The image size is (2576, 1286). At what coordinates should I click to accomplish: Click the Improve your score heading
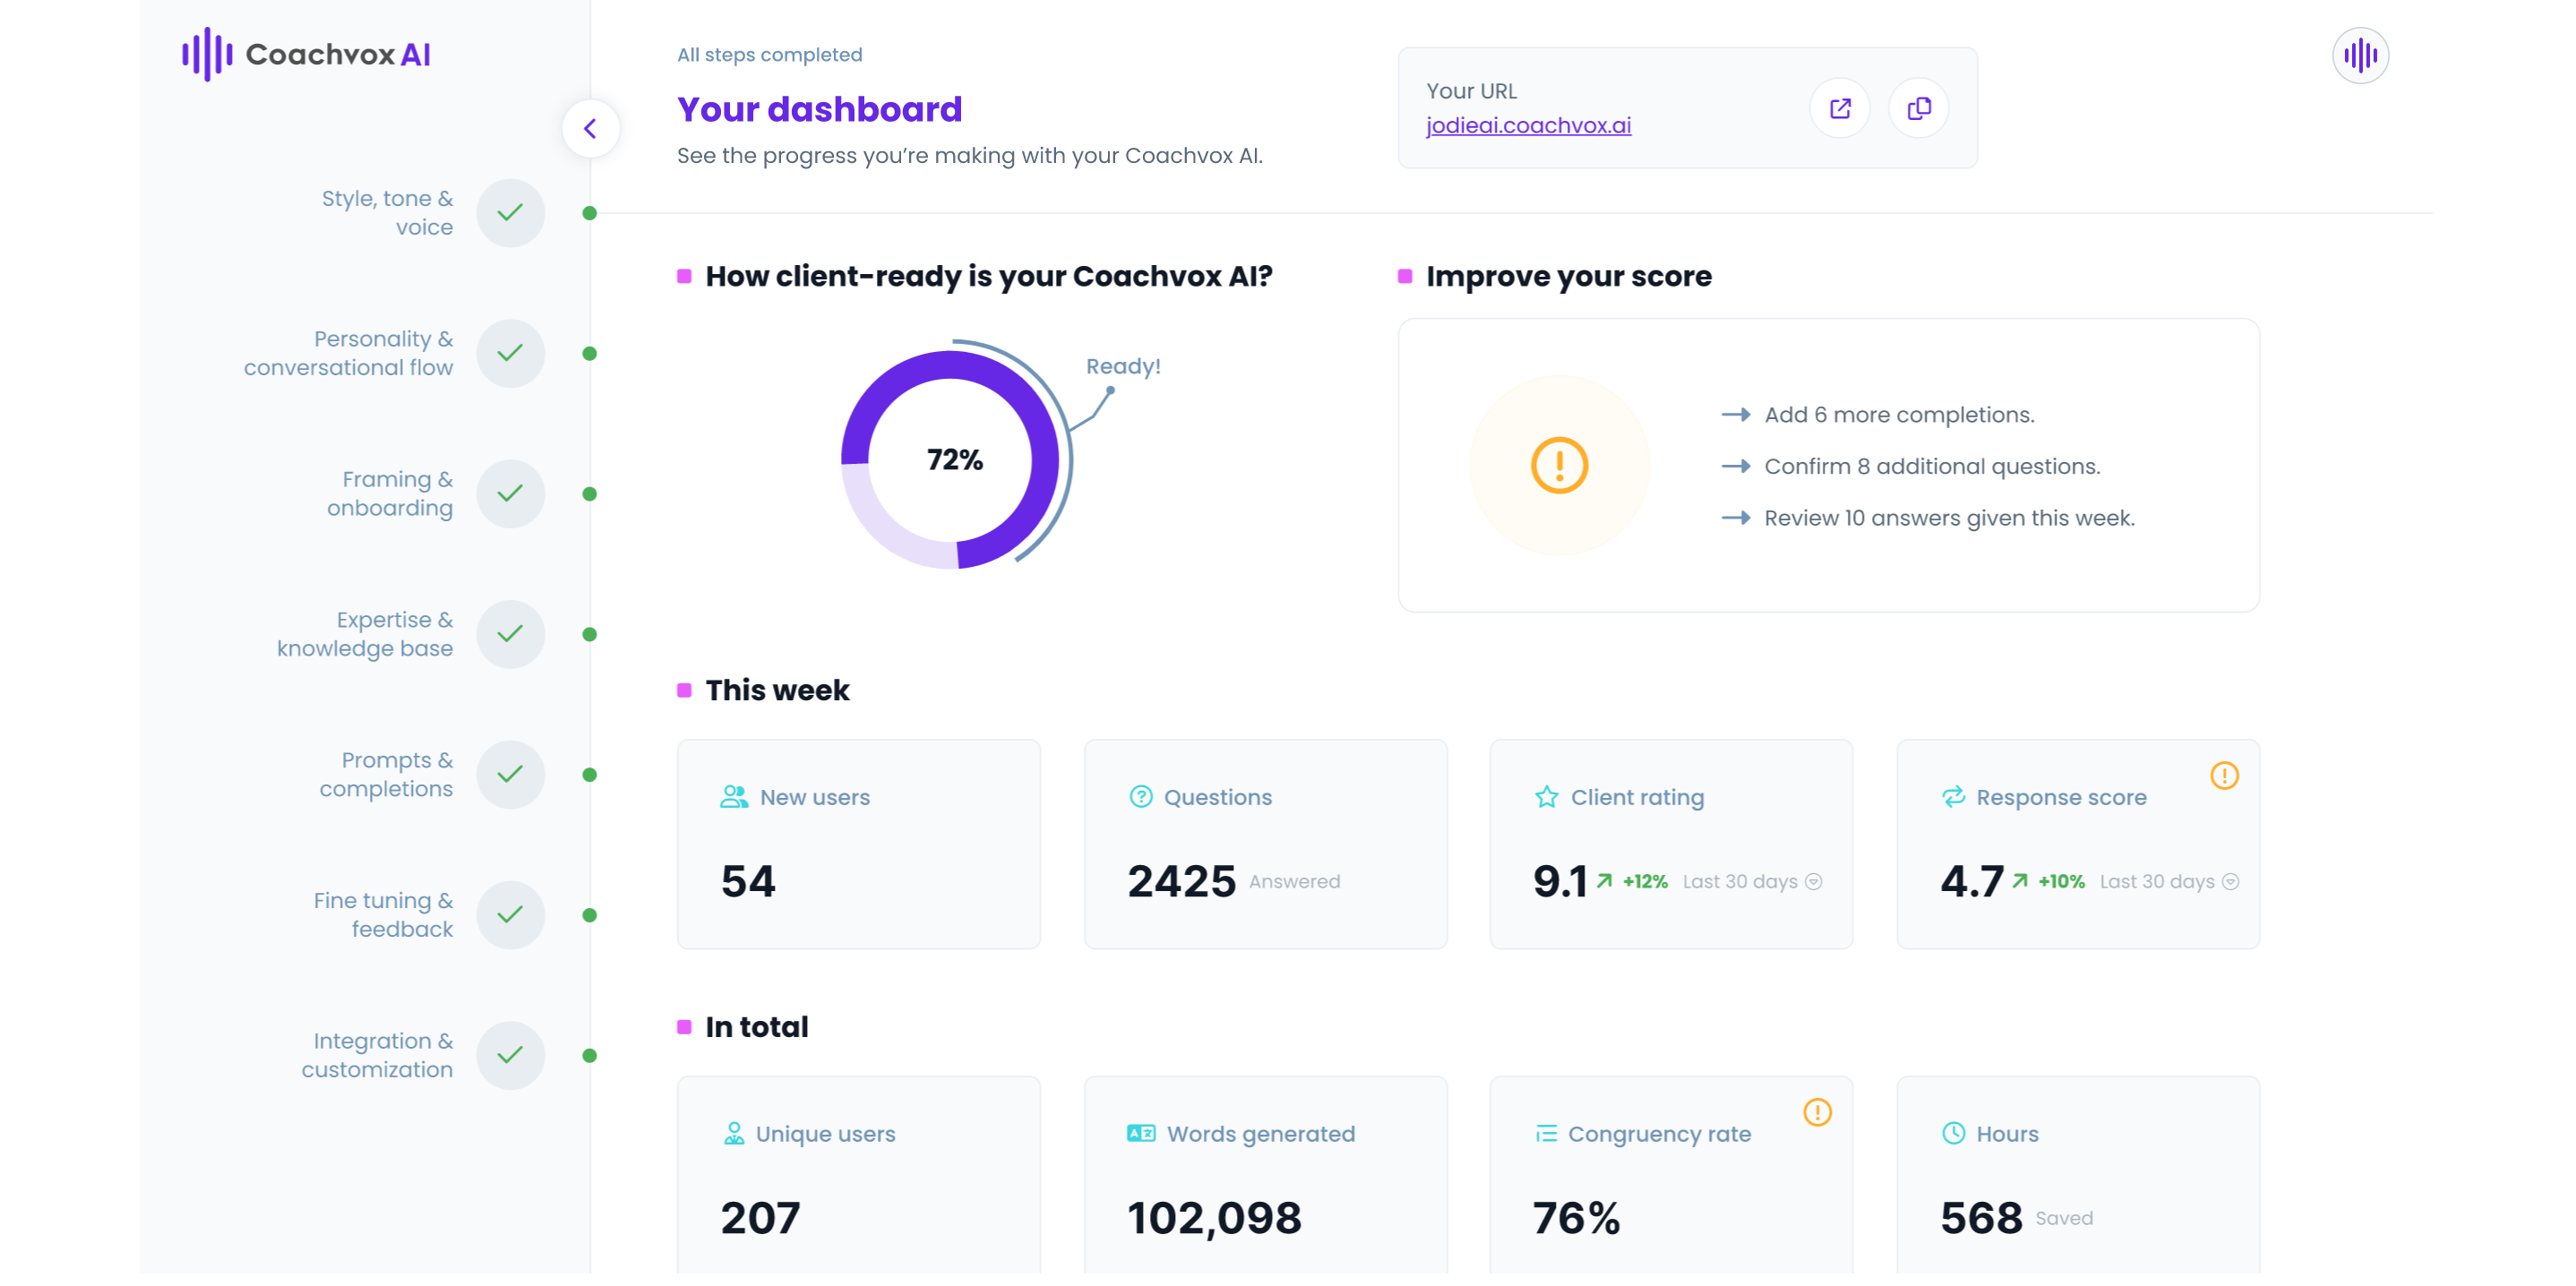point(1568,276)
